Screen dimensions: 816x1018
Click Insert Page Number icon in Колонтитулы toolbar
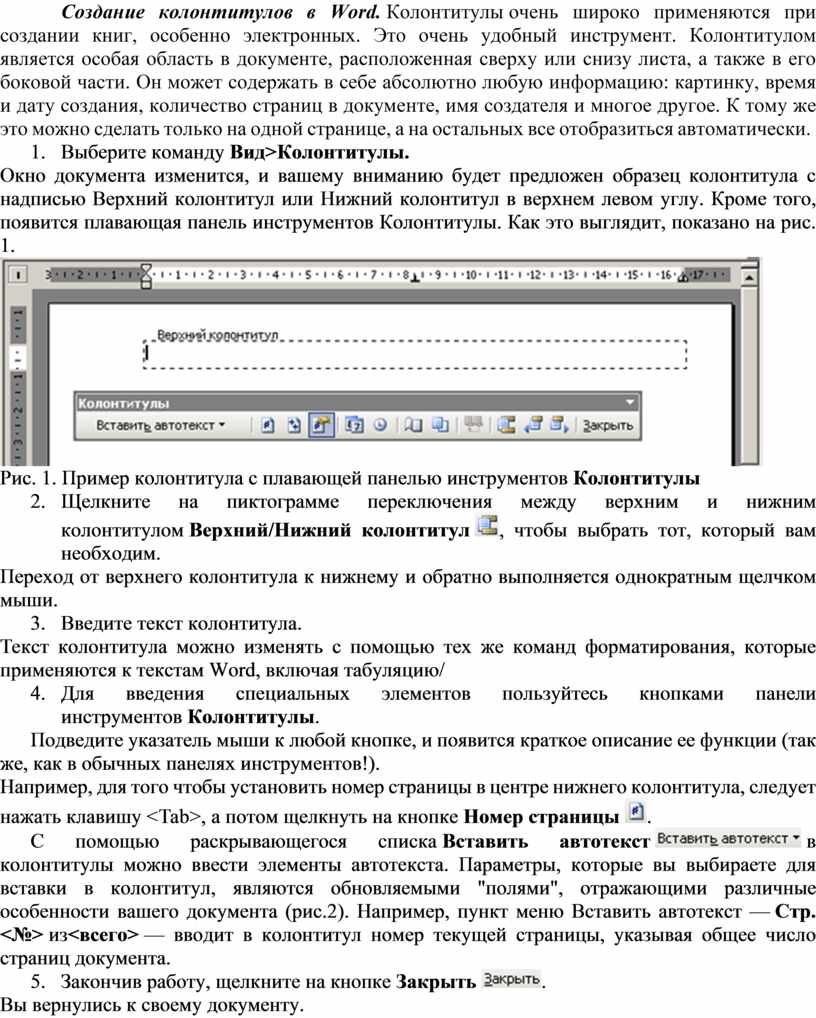tap(267, 426)
